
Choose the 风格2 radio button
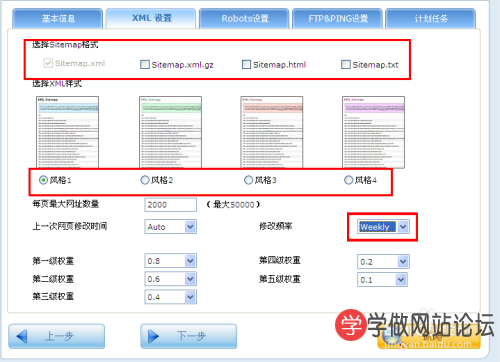tap(145, 180)
